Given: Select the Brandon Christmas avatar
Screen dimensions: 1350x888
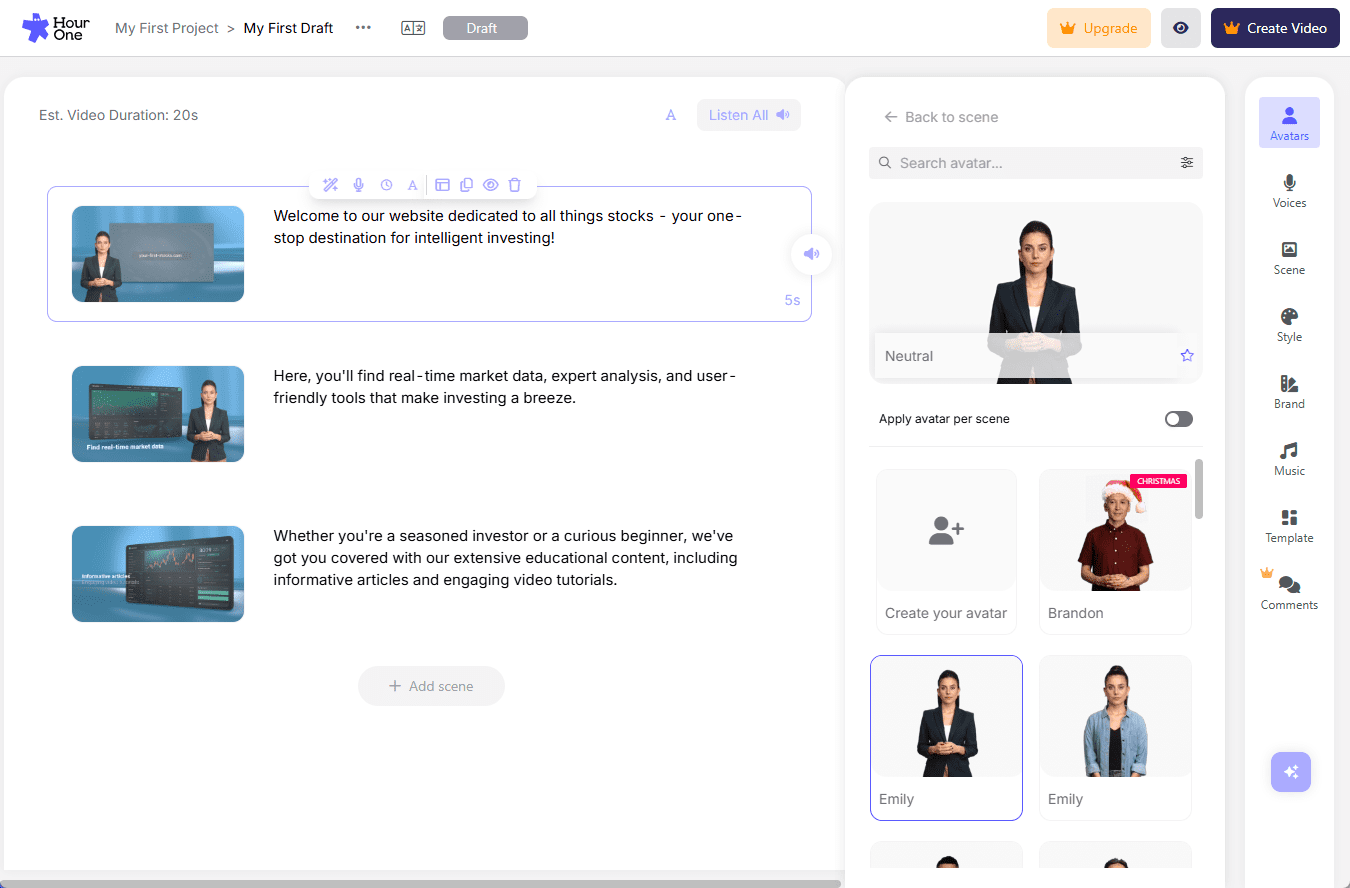Looking at the screenshot, I should pos(1115,552).
